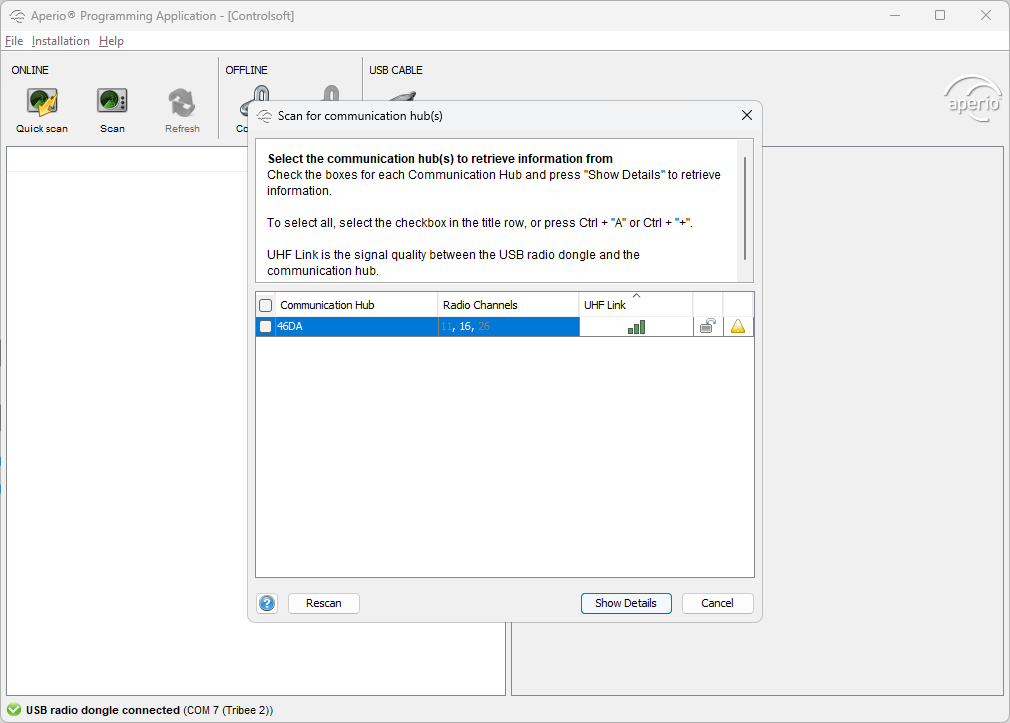Click the Radio Channels column header
The height and width of the screenshot is (723, 1010).
point(508,305)
